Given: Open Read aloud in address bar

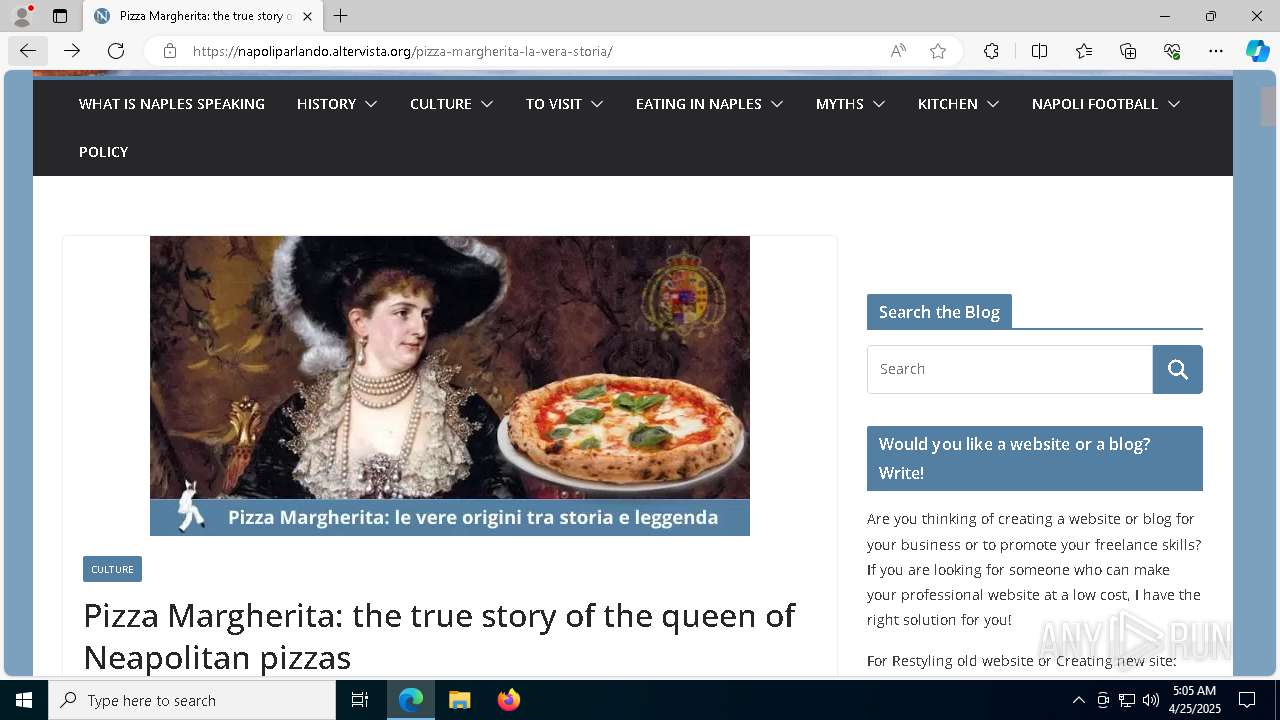Looking at the screenshot, I should click(x=898, y=51).
